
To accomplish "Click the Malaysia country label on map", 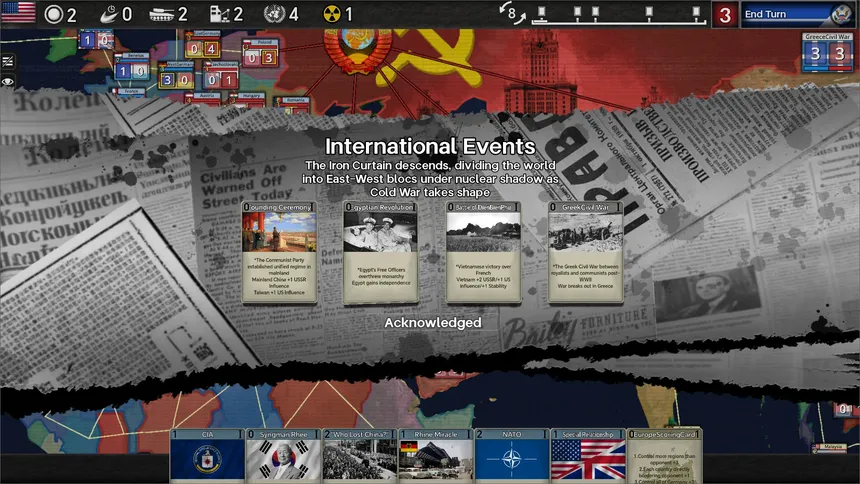I will click(832, 447).
